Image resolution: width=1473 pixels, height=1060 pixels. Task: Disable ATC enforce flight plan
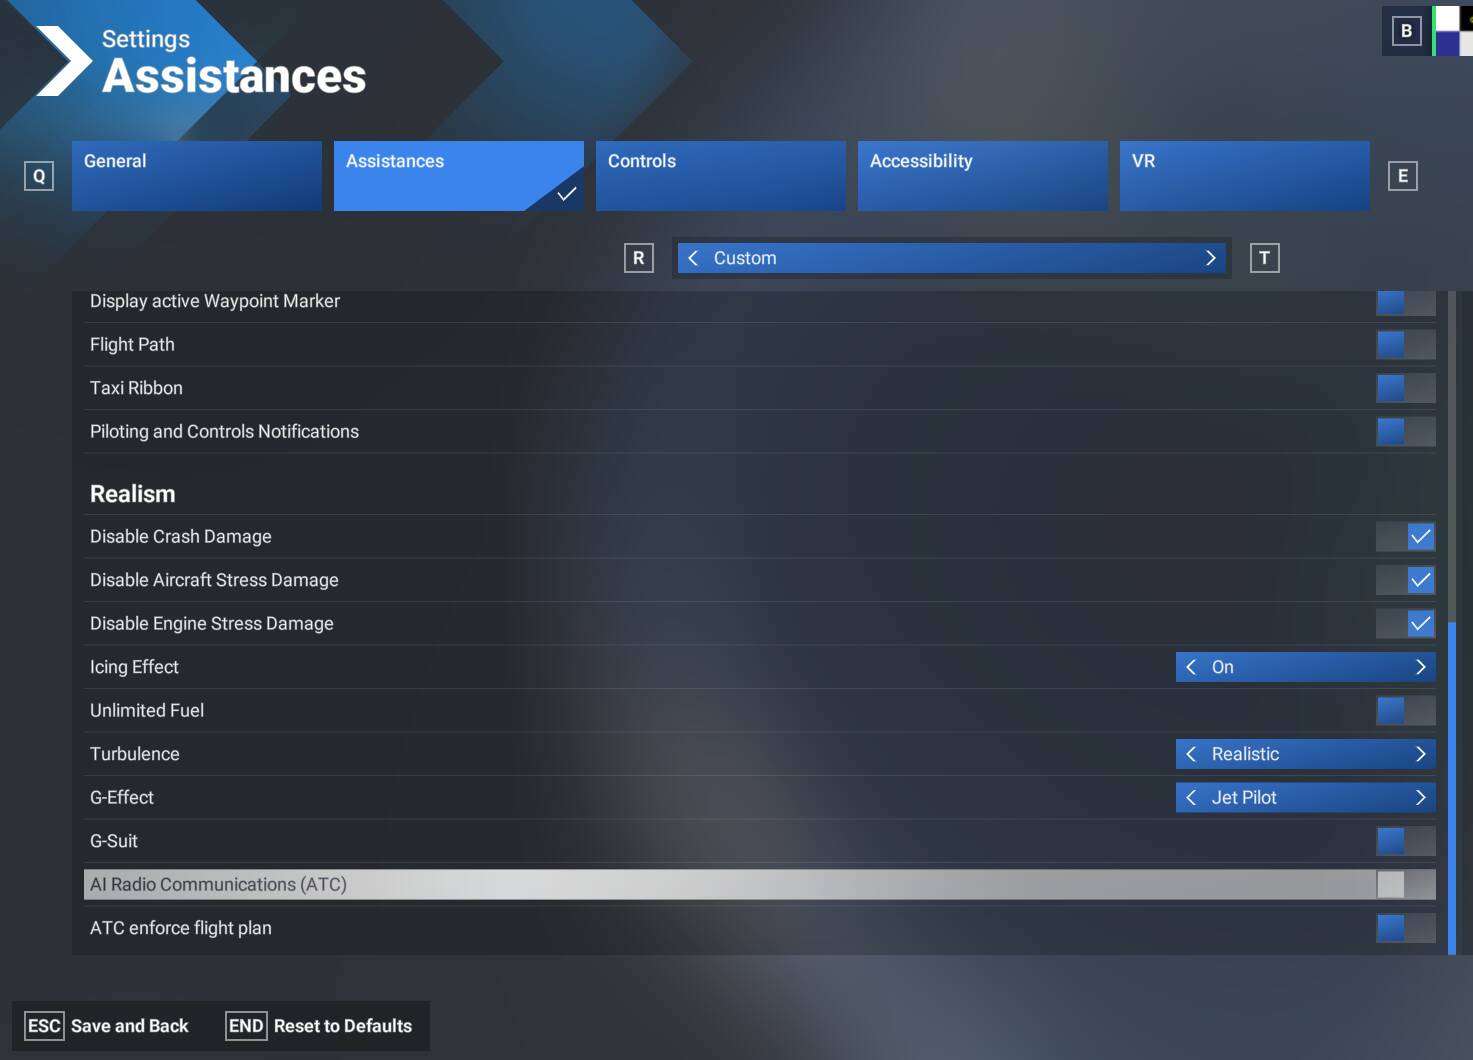pos(1406,928)
